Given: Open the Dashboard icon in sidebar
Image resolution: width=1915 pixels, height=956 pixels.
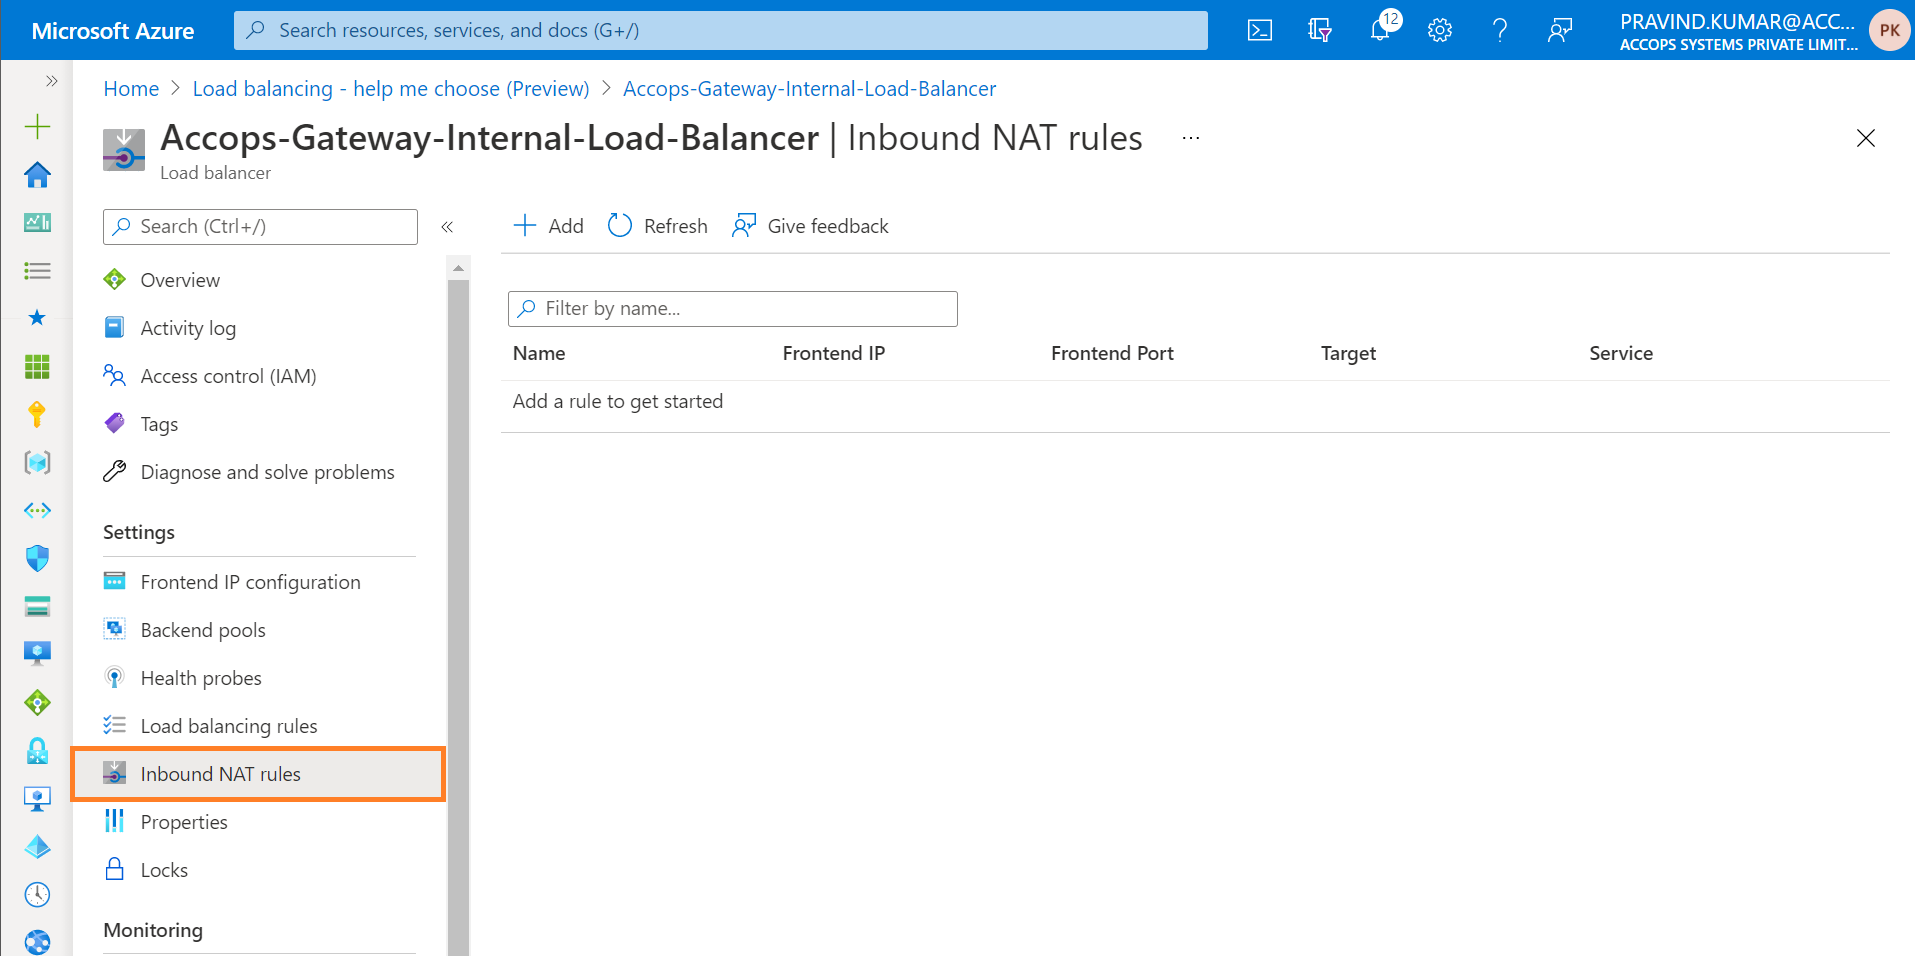Looking at the screenshot, I should pos(37,222).
